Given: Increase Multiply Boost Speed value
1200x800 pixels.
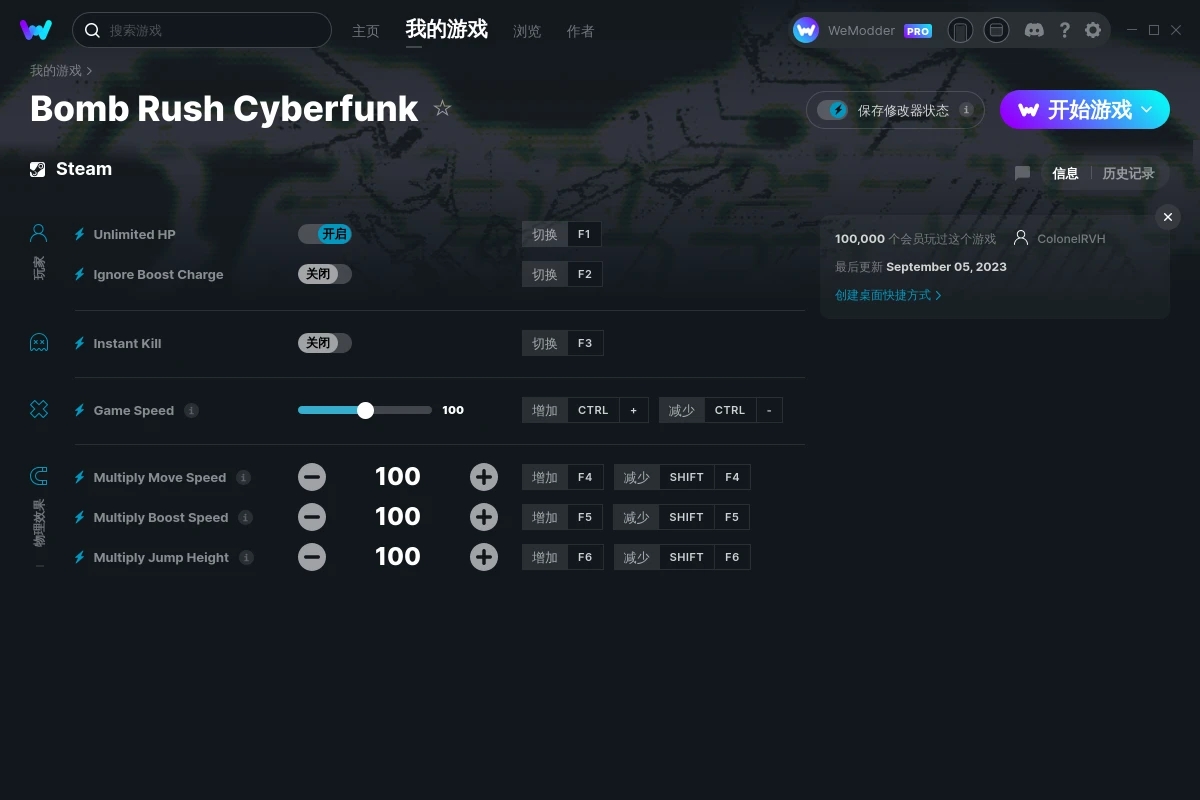Looking at the screenshot, I should tap(484, 517).
